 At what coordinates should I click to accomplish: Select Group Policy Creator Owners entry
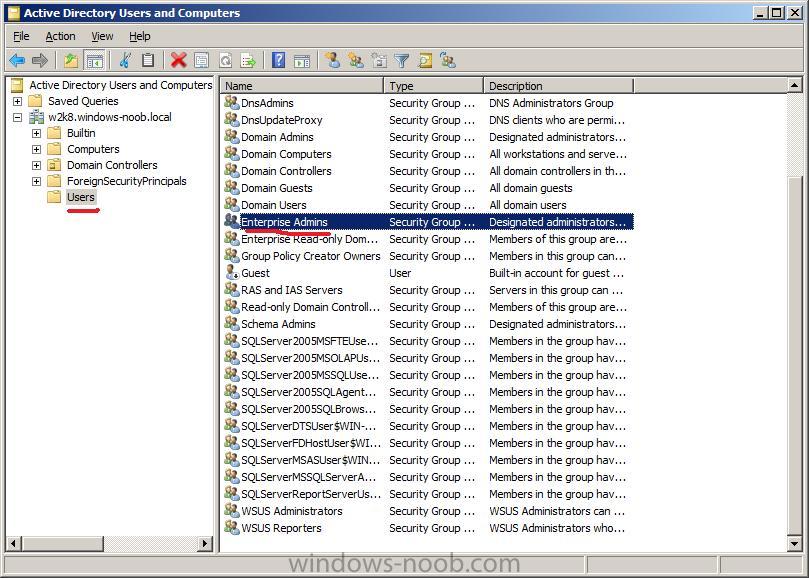(x=311, y=256)
